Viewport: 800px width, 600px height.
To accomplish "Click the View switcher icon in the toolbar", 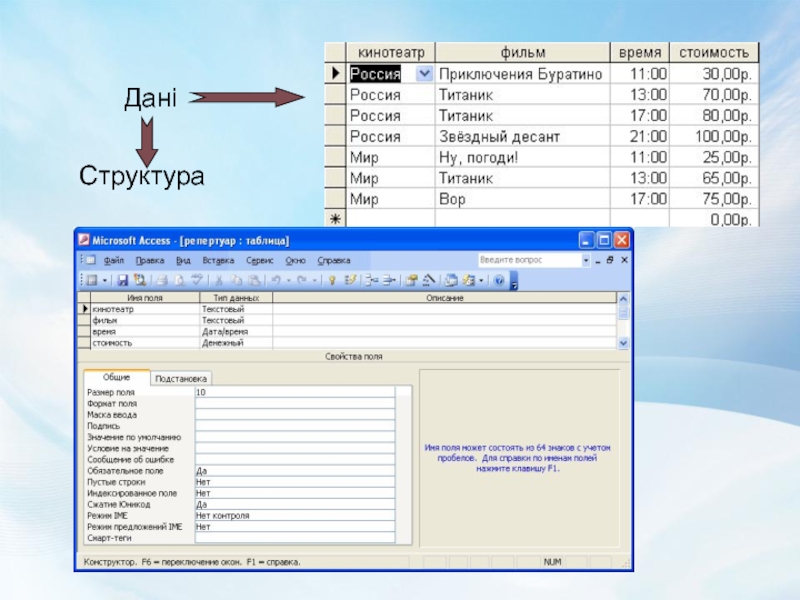I will pyautogui.click(x=91, y=281).
